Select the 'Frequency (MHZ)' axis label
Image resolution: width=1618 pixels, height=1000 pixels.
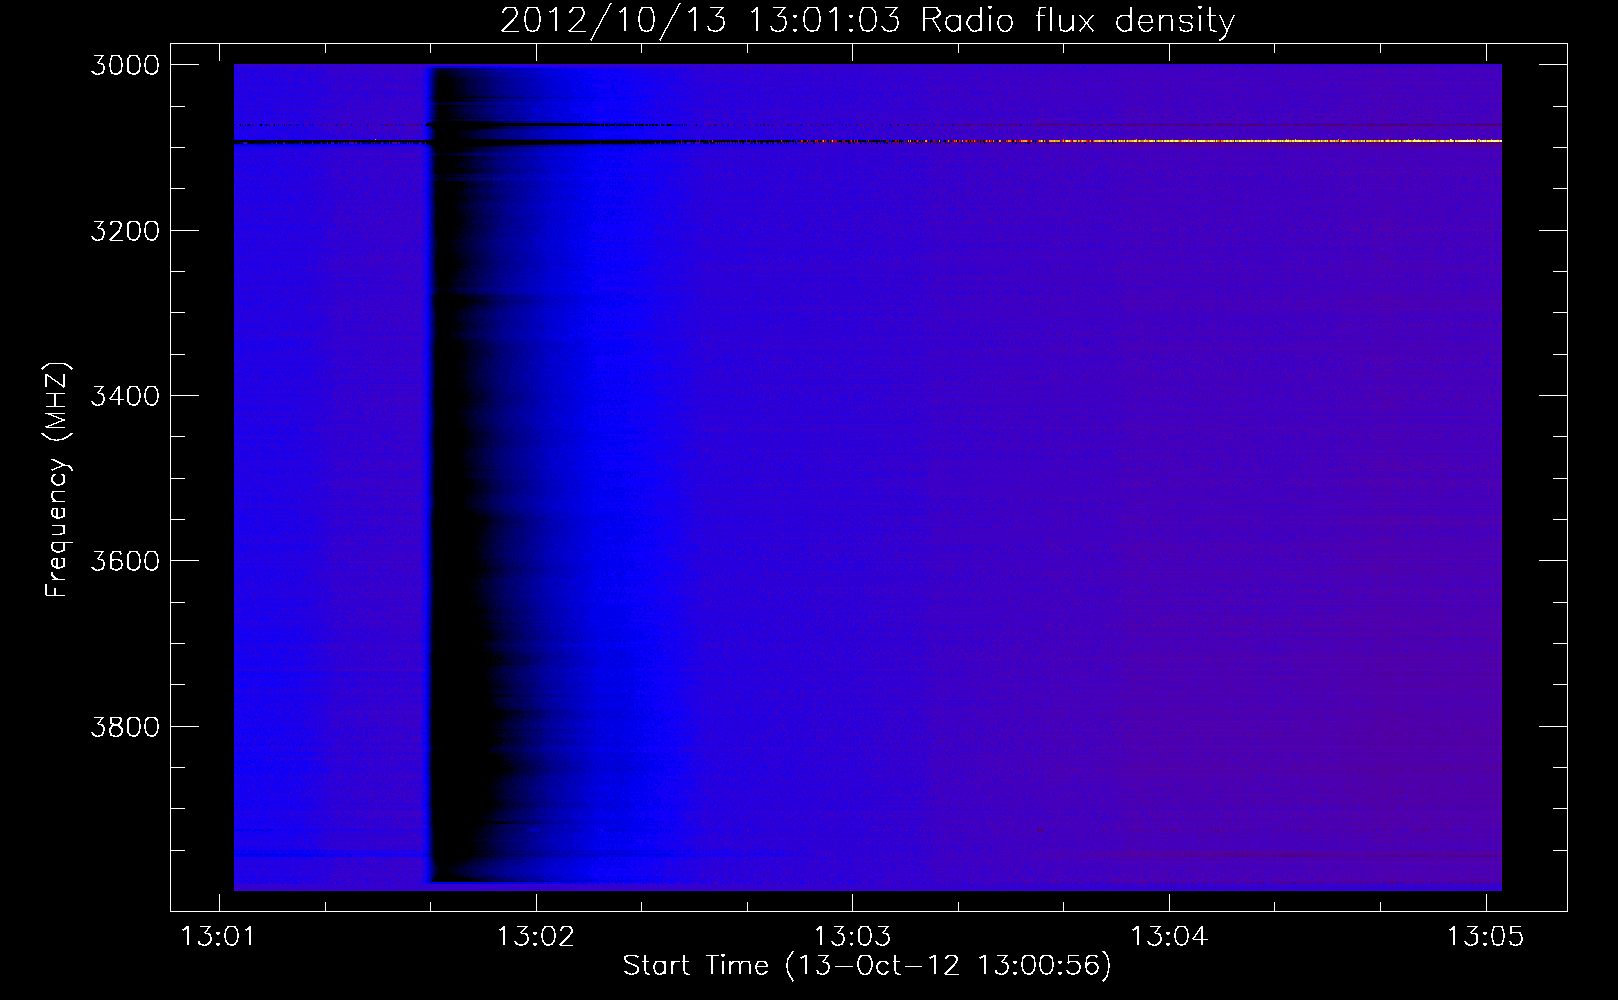point(58,480)
